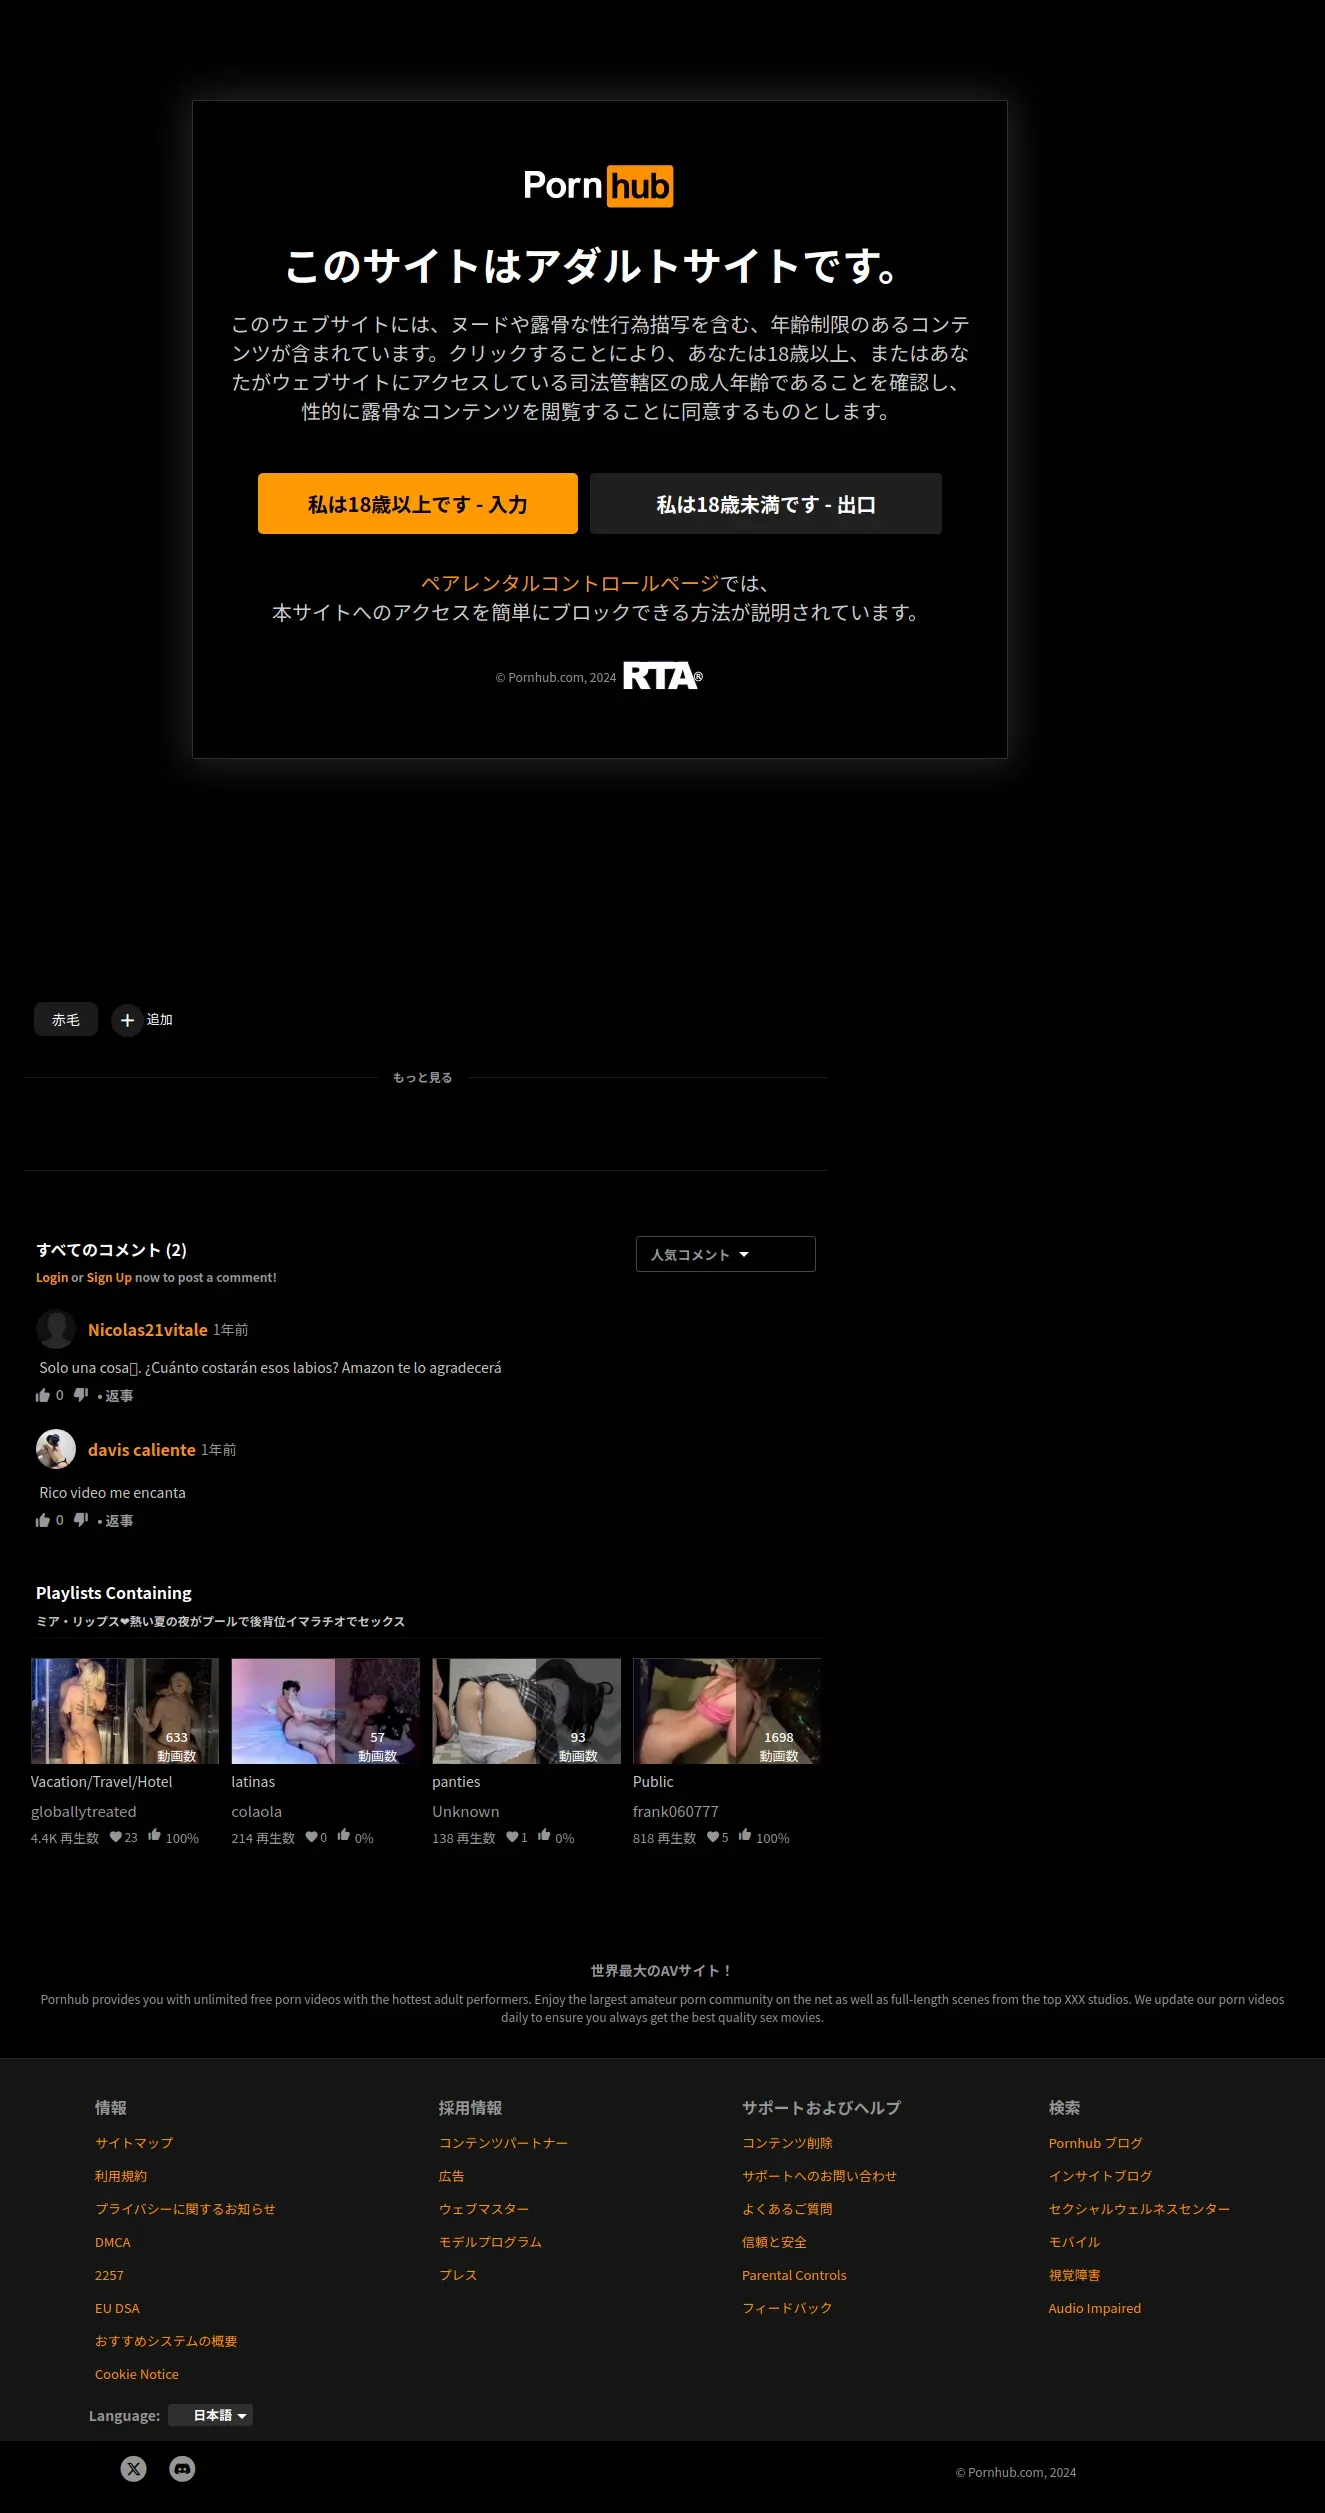This screenshot has height=2513, width=1325.
Task: Dislike davis caliente's comment with thumbs-down icon
Action: tap(81, 1520)
